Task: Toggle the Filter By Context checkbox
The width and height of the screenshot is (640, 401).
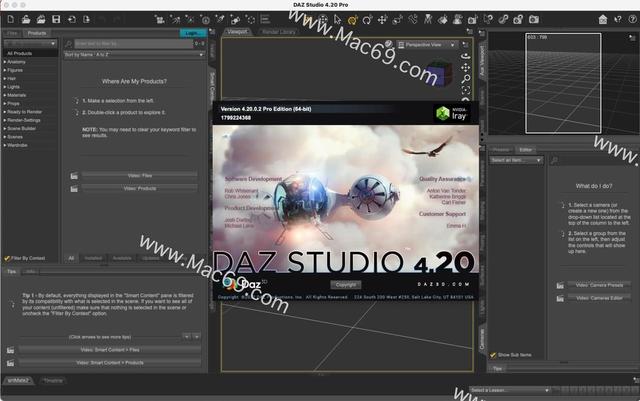Action: (7, 258)
